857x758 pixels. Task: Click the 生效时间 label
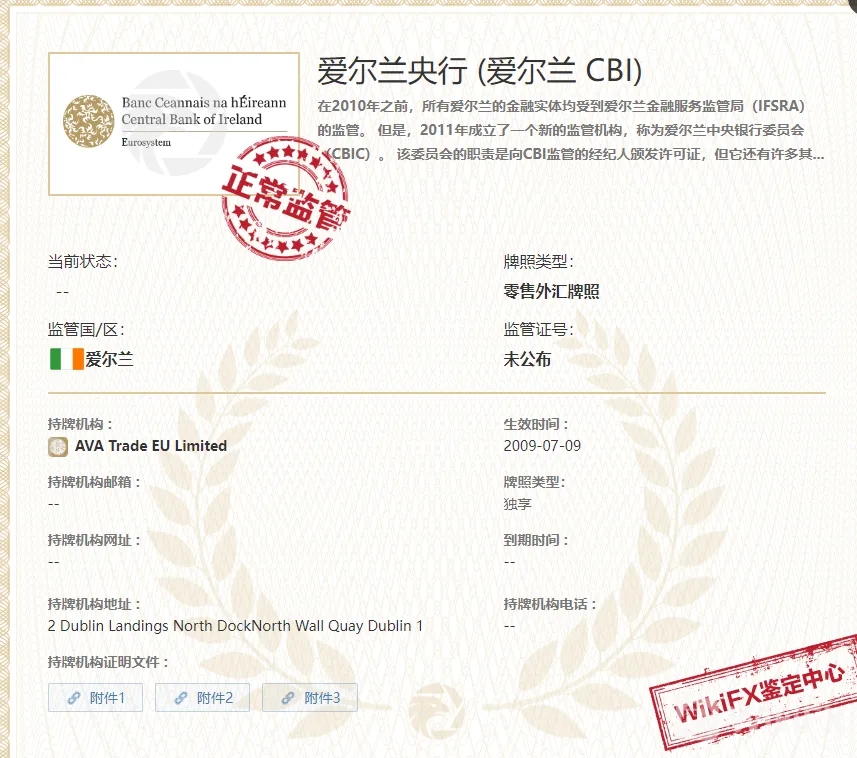[x=536, y=424]
